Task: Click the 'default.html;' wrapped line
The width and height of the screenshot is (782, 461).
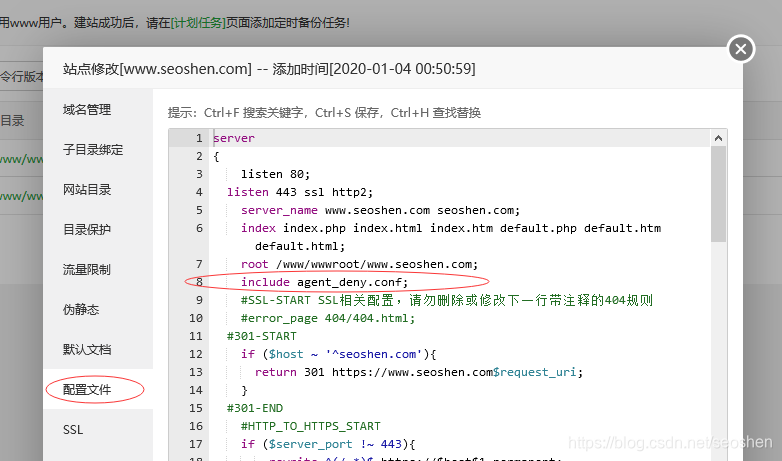Action: click(x=300, y=246)
